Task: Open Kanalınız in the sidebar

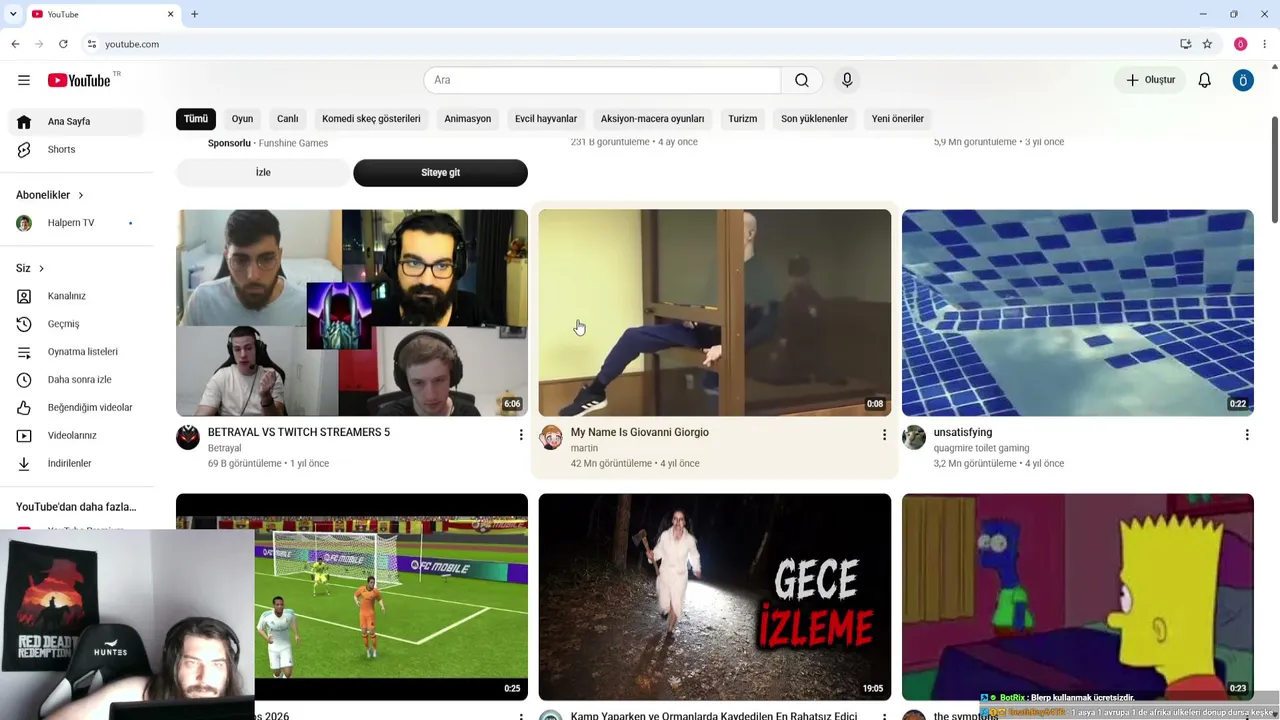Action: point(76,296)
